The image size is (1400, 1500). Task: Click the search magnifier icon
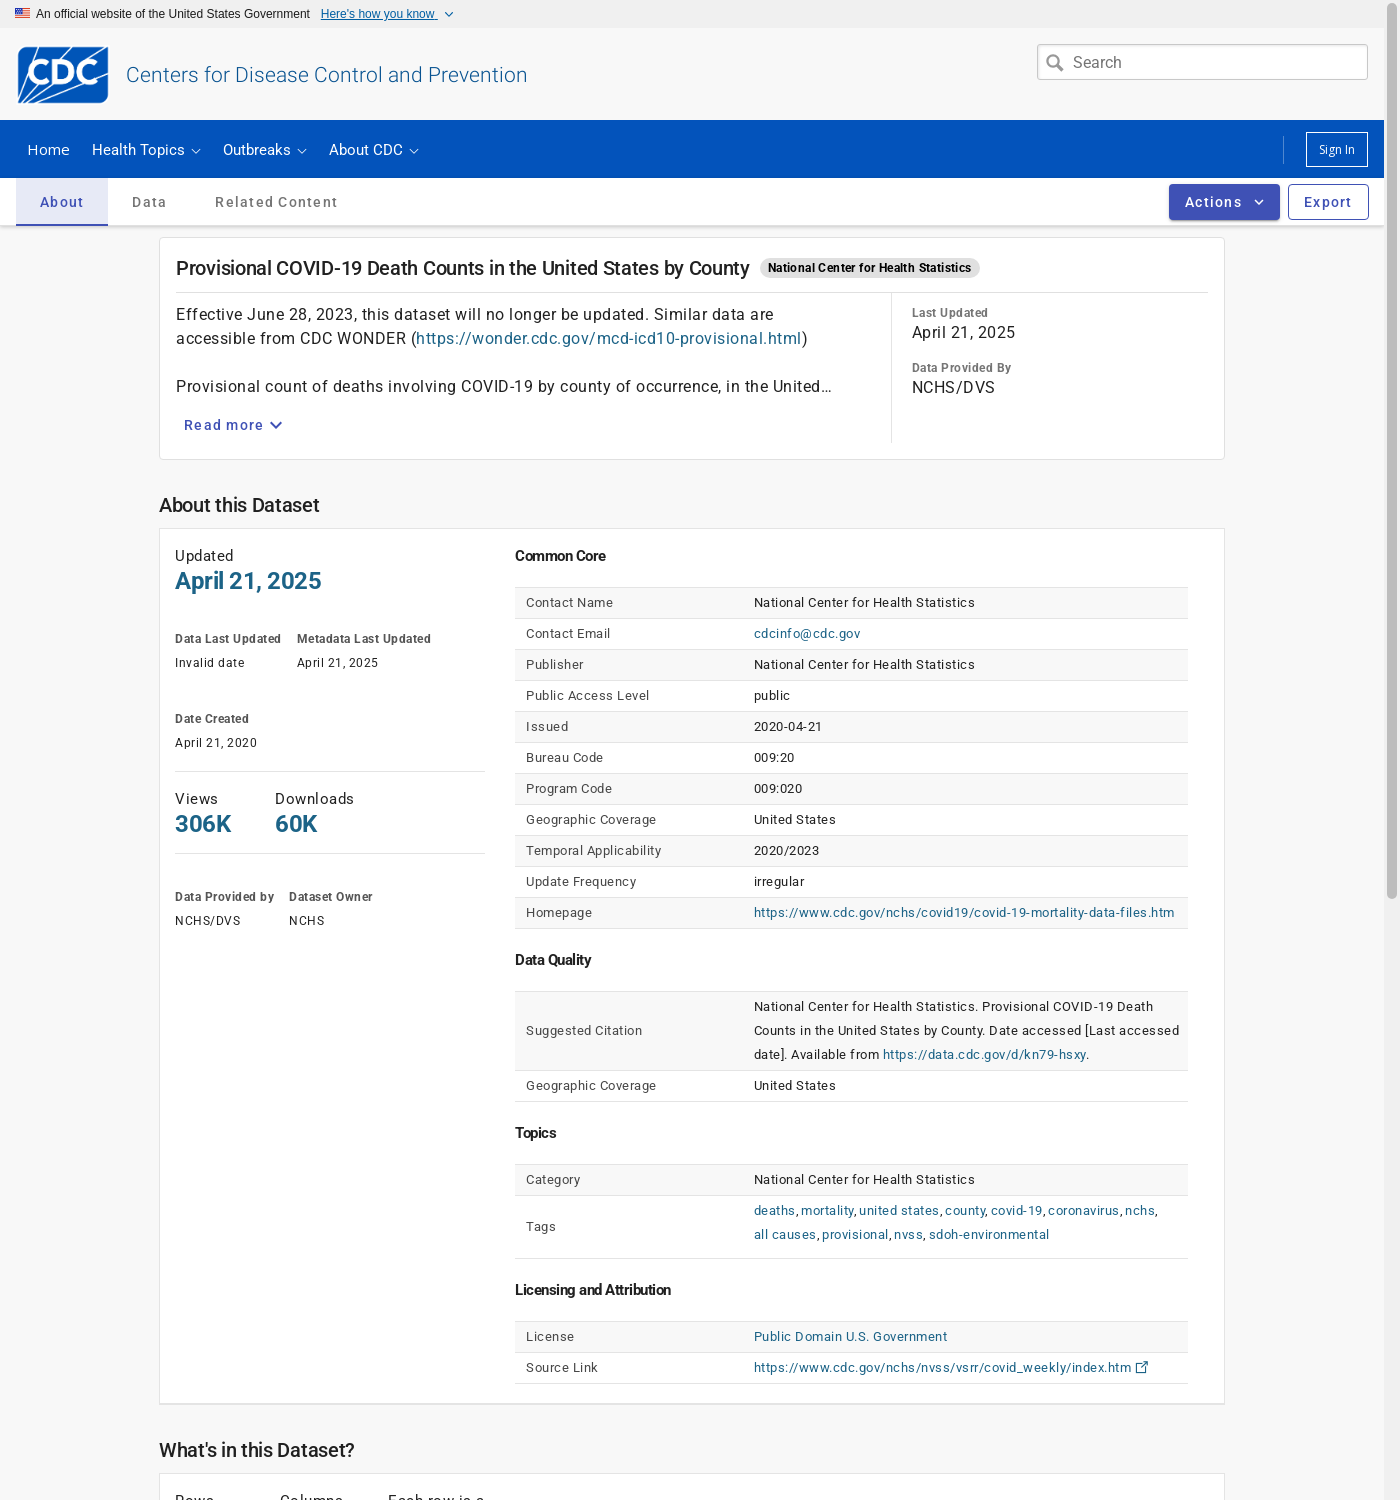1055,63
